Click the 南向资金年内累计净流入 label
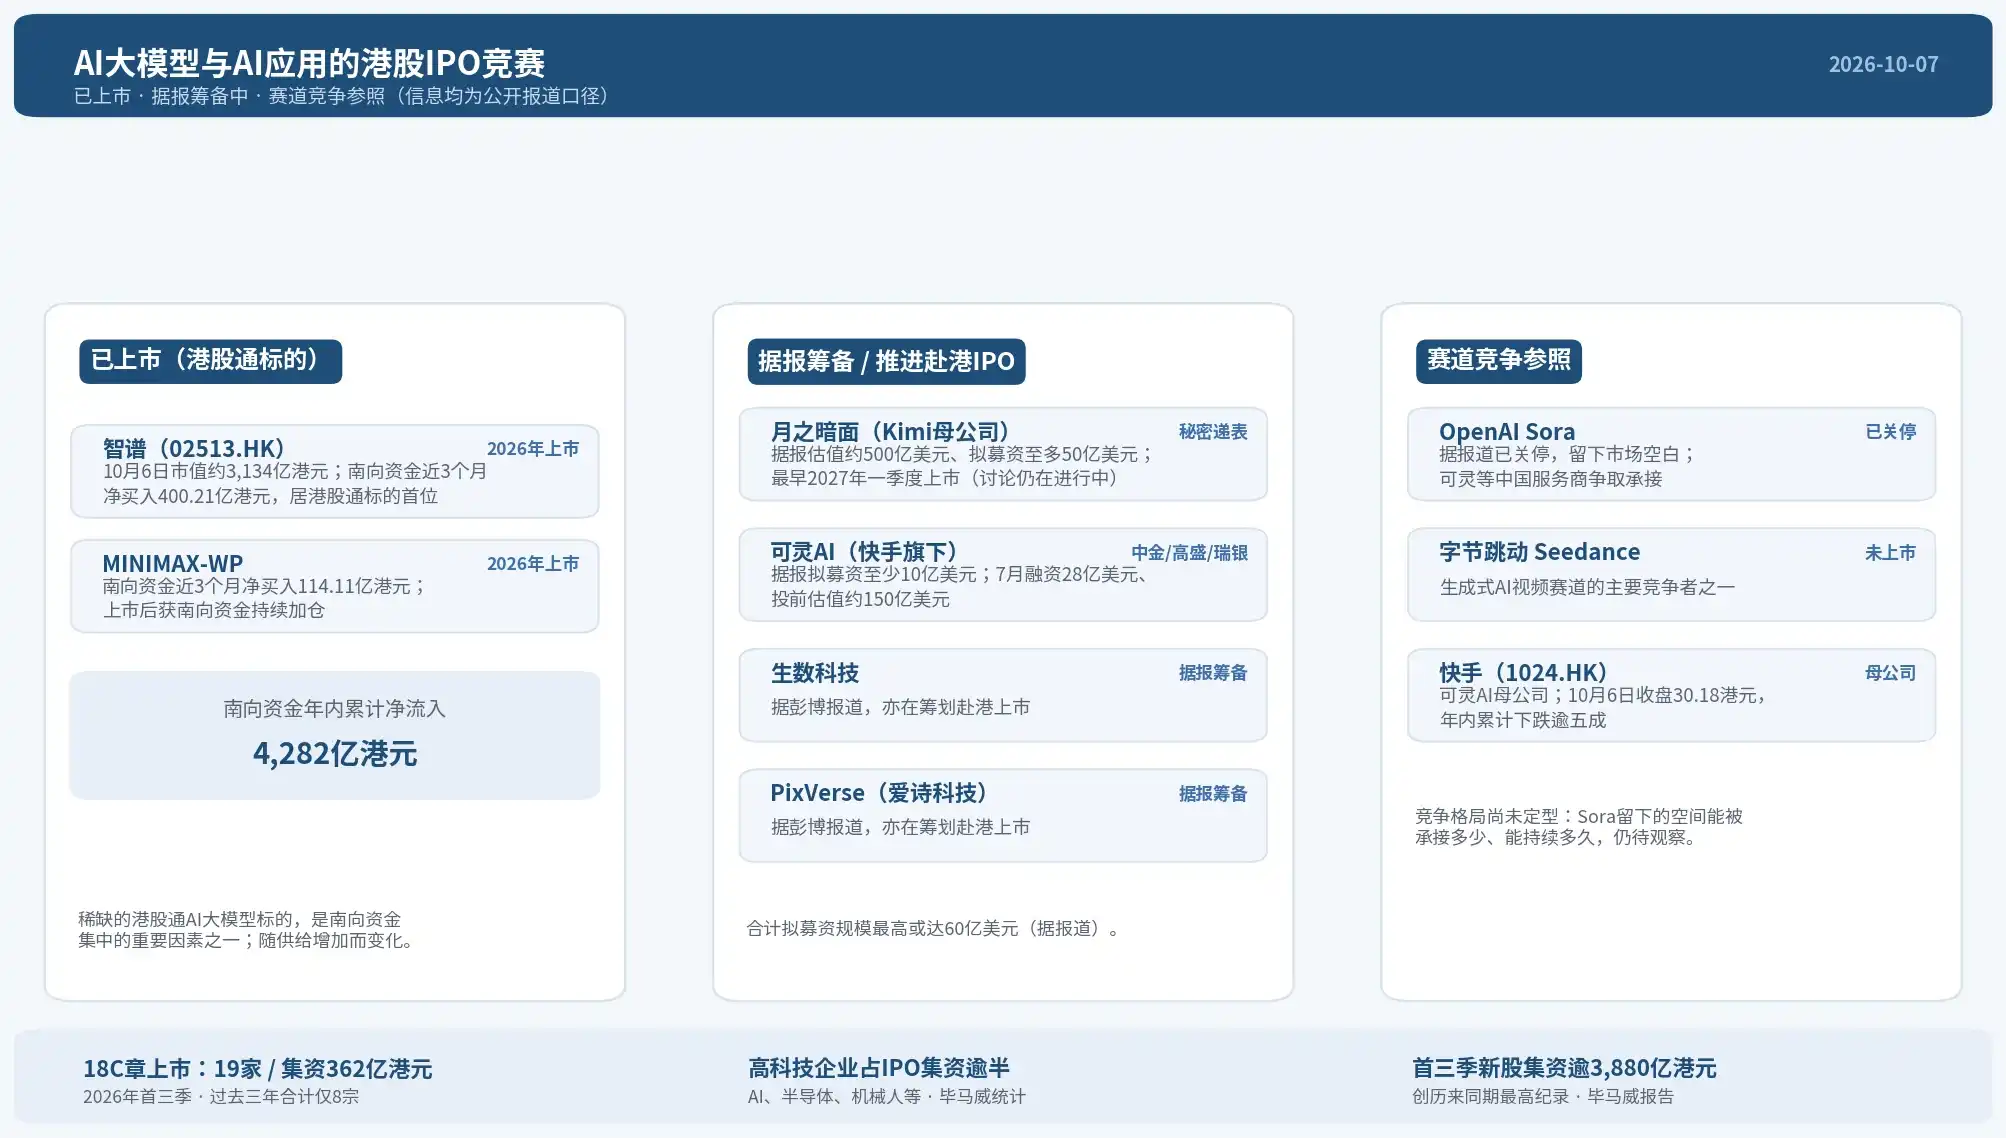 coord(335,709)
